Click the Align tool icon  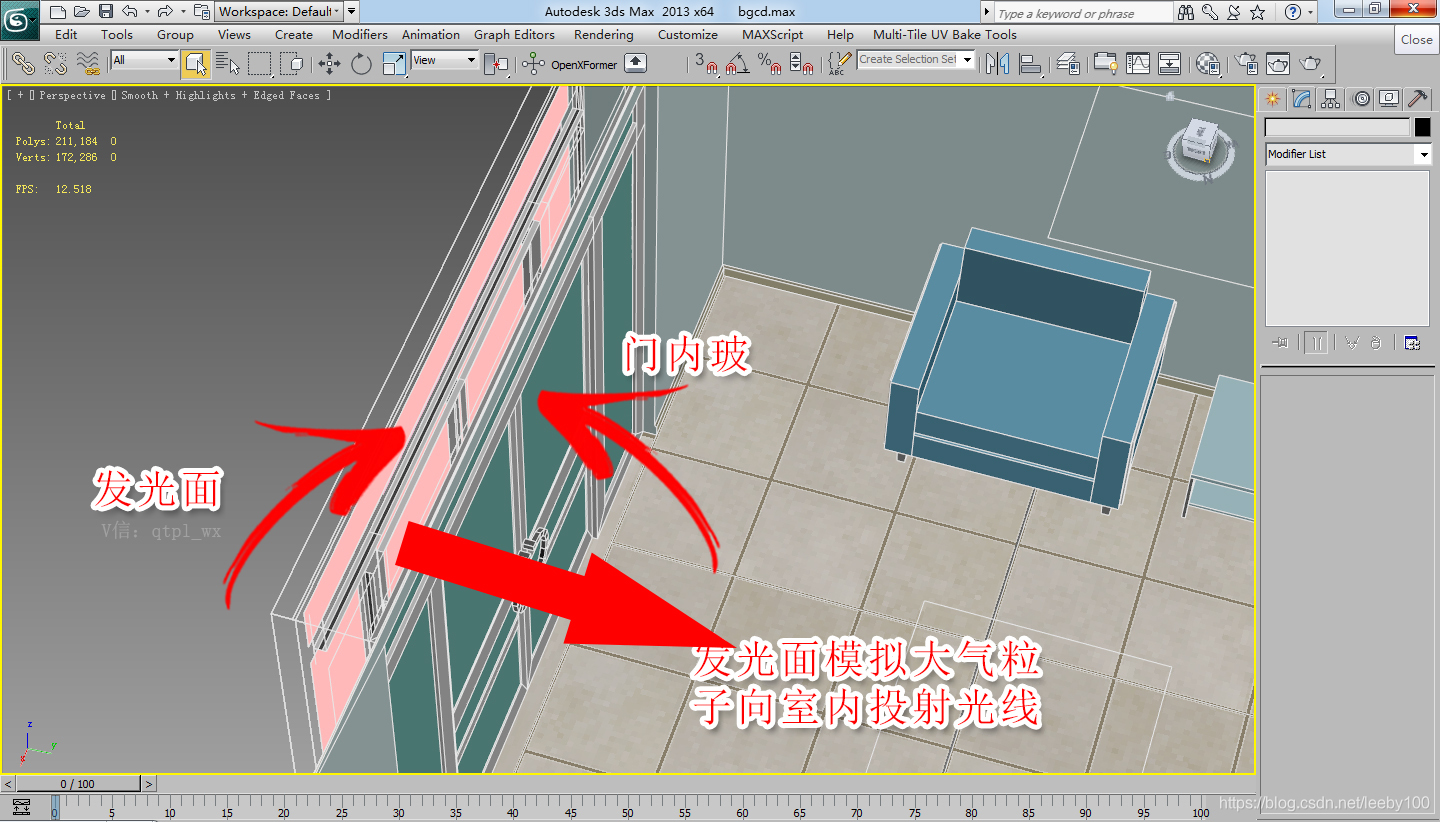coord(1029,64)
